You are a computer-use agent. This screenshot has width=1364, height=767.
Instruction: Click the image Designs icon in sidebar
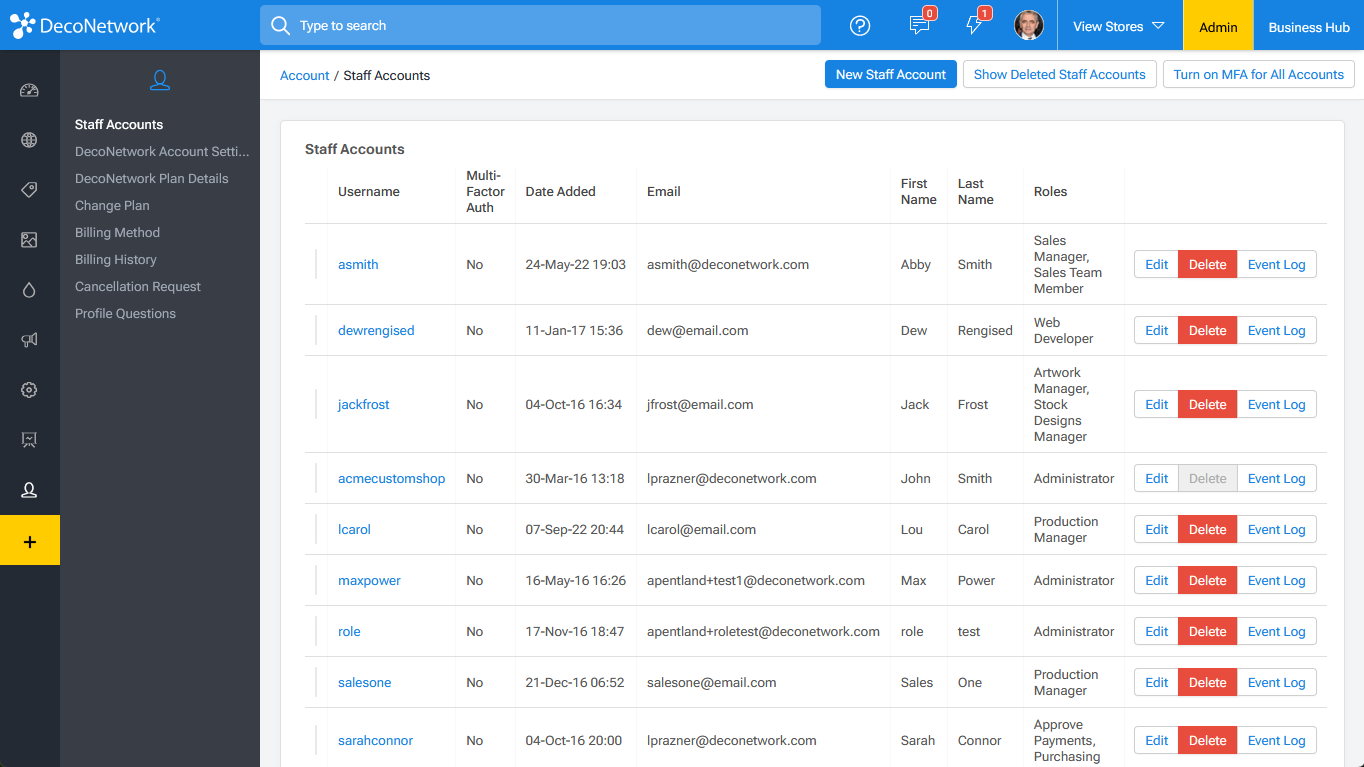[x=30, y=239]
